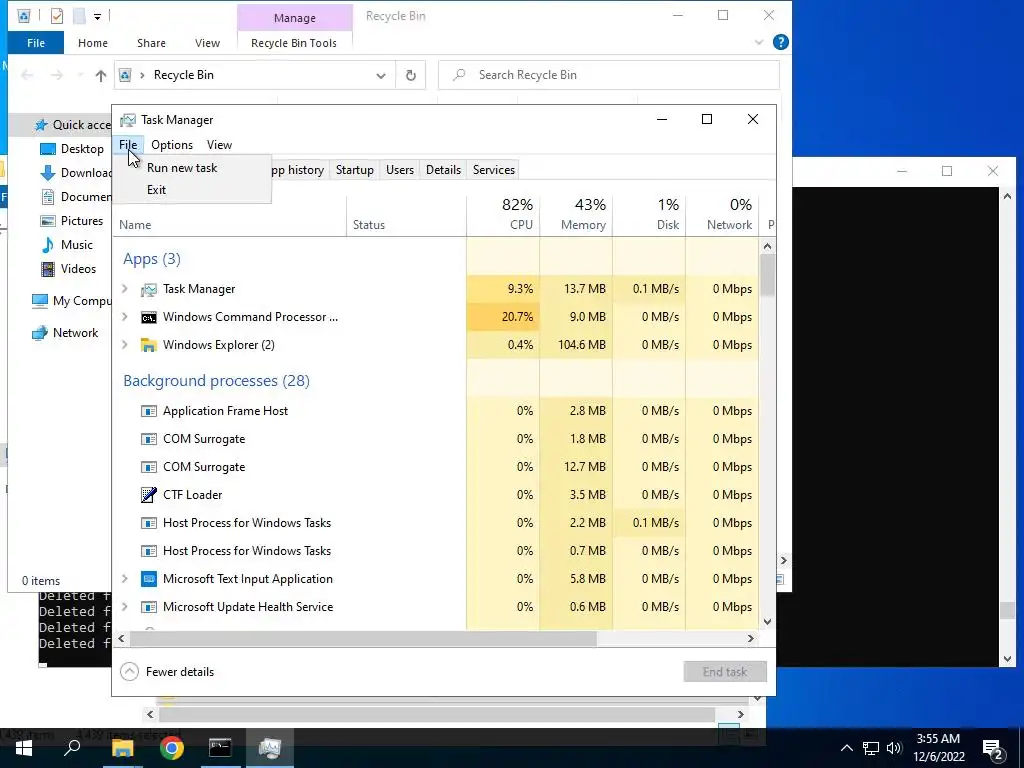
Task: Select Network in Explorer sidebar
Action: (x=65, y=332)
